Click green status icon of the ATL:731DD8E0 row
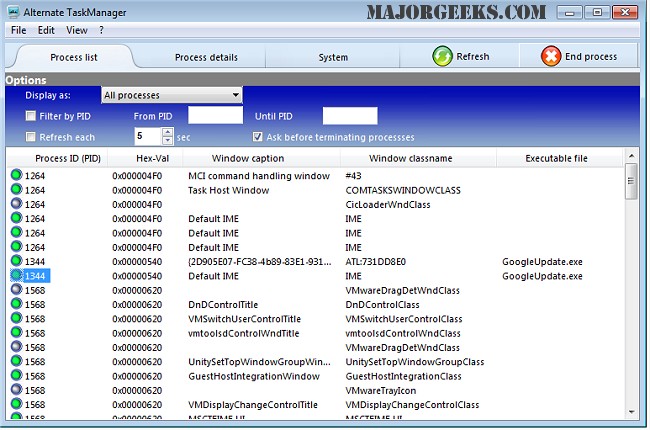The height and width of the screenshot is (430, 650). pyautogui.click(x=16, y=261)
